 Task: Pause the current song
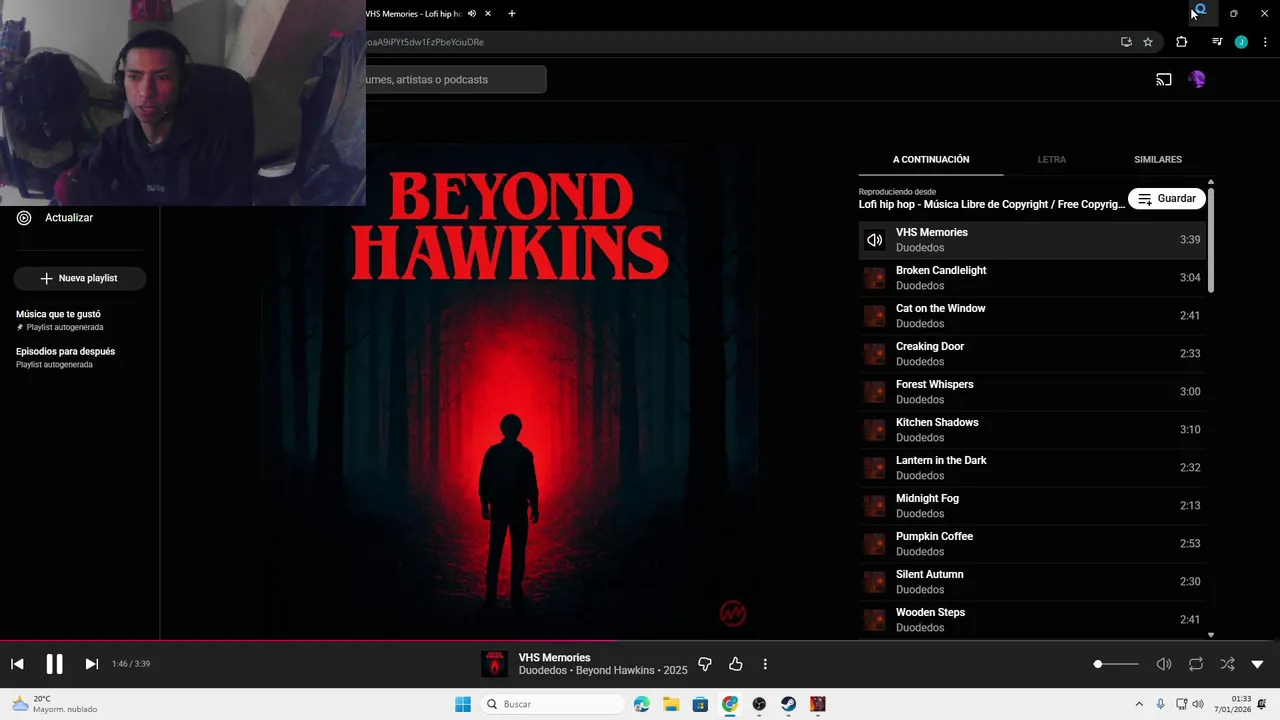[54, 664]
